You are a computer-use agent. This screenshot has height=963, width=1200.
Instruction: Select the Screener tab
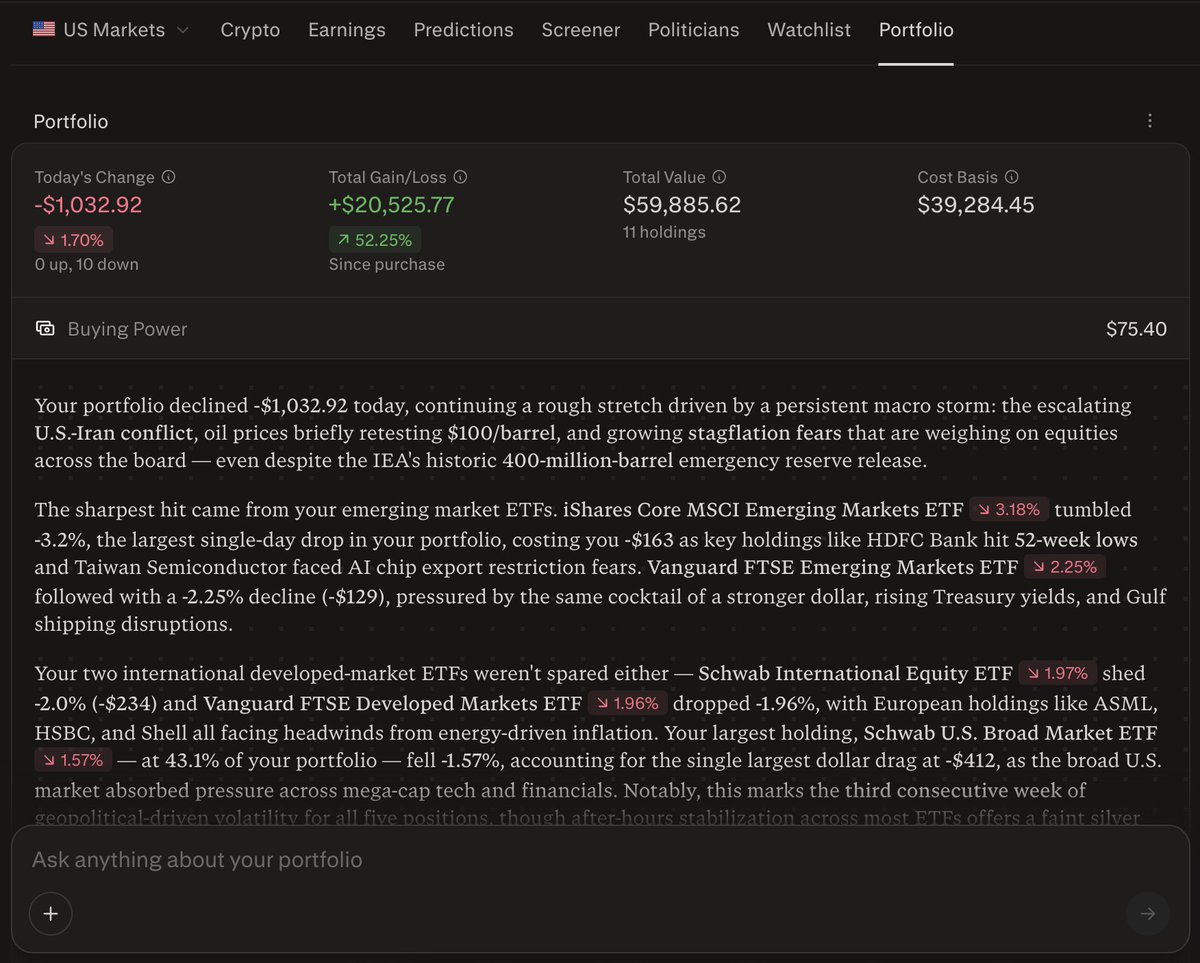pyautogui.click(x=581, y=30)
